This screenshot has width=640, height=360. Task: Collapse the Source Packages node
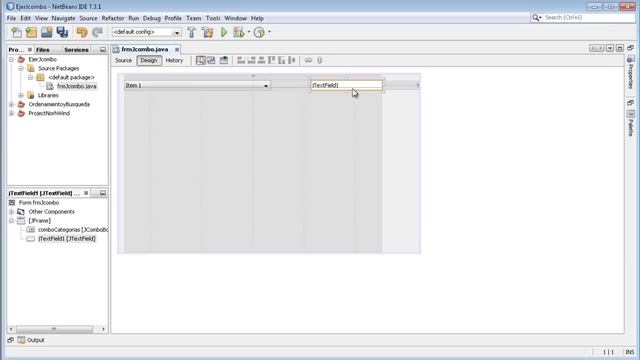coord(21,69)
